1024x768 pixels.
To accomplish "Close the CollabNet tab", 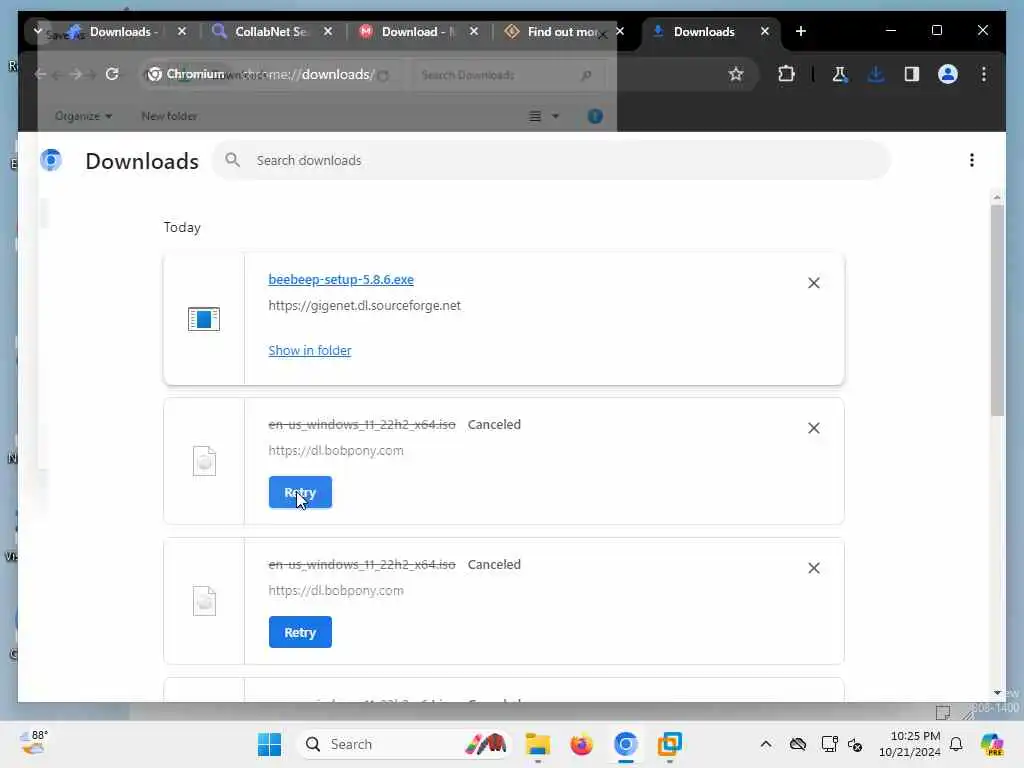I will (x=328, y=31).
